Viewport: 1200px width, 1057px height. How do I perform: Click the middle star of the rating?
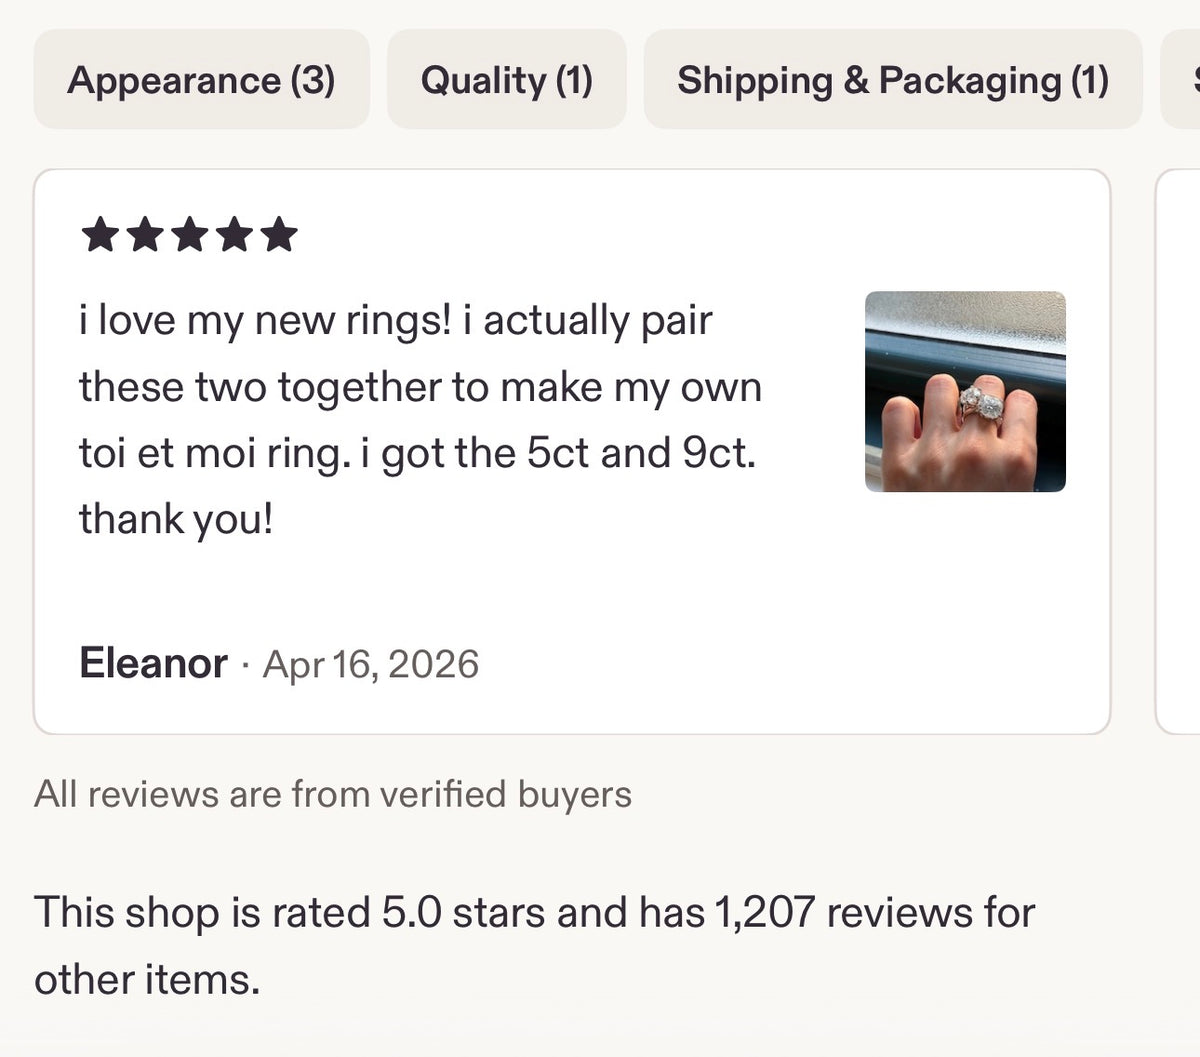(x=189, y=236)
